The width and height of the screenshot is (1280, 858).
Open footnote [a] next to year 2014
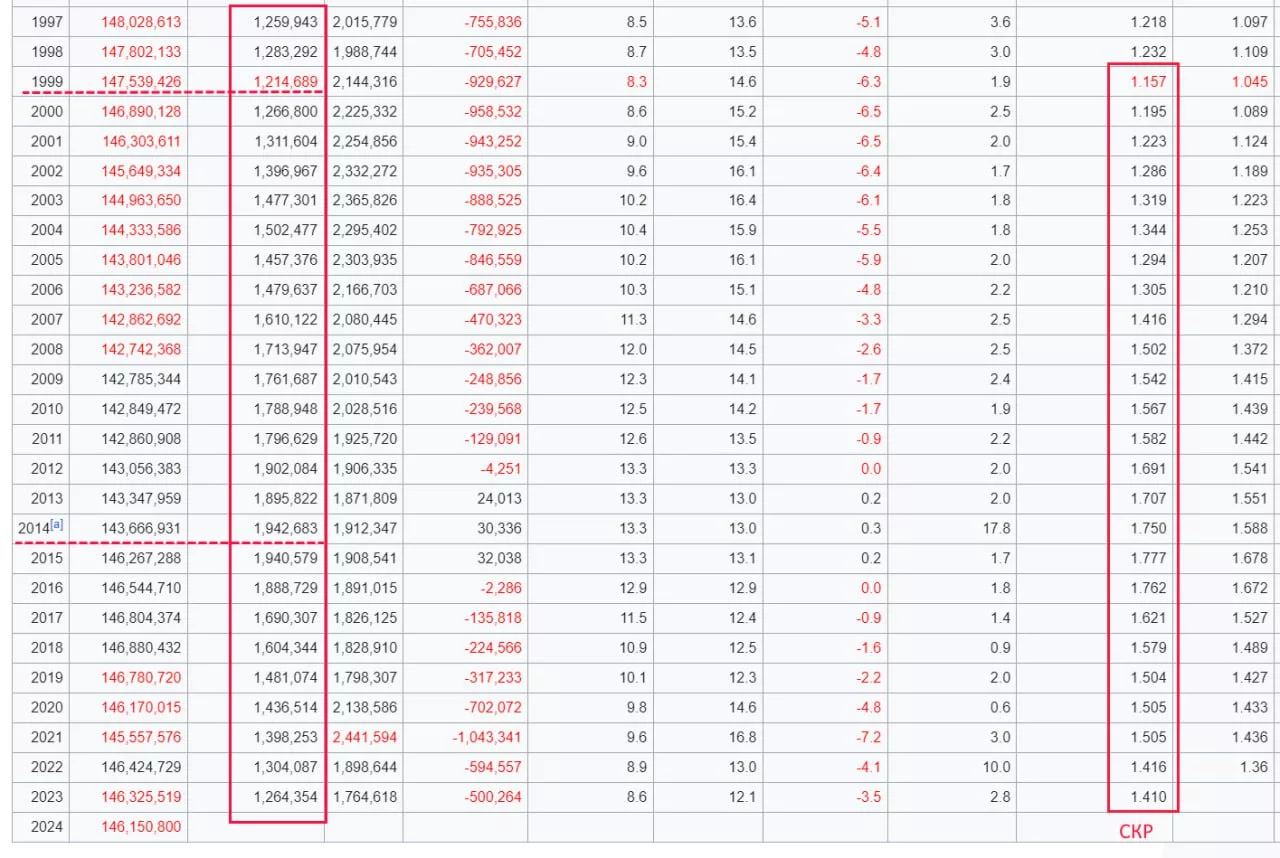tap(57, 525)
